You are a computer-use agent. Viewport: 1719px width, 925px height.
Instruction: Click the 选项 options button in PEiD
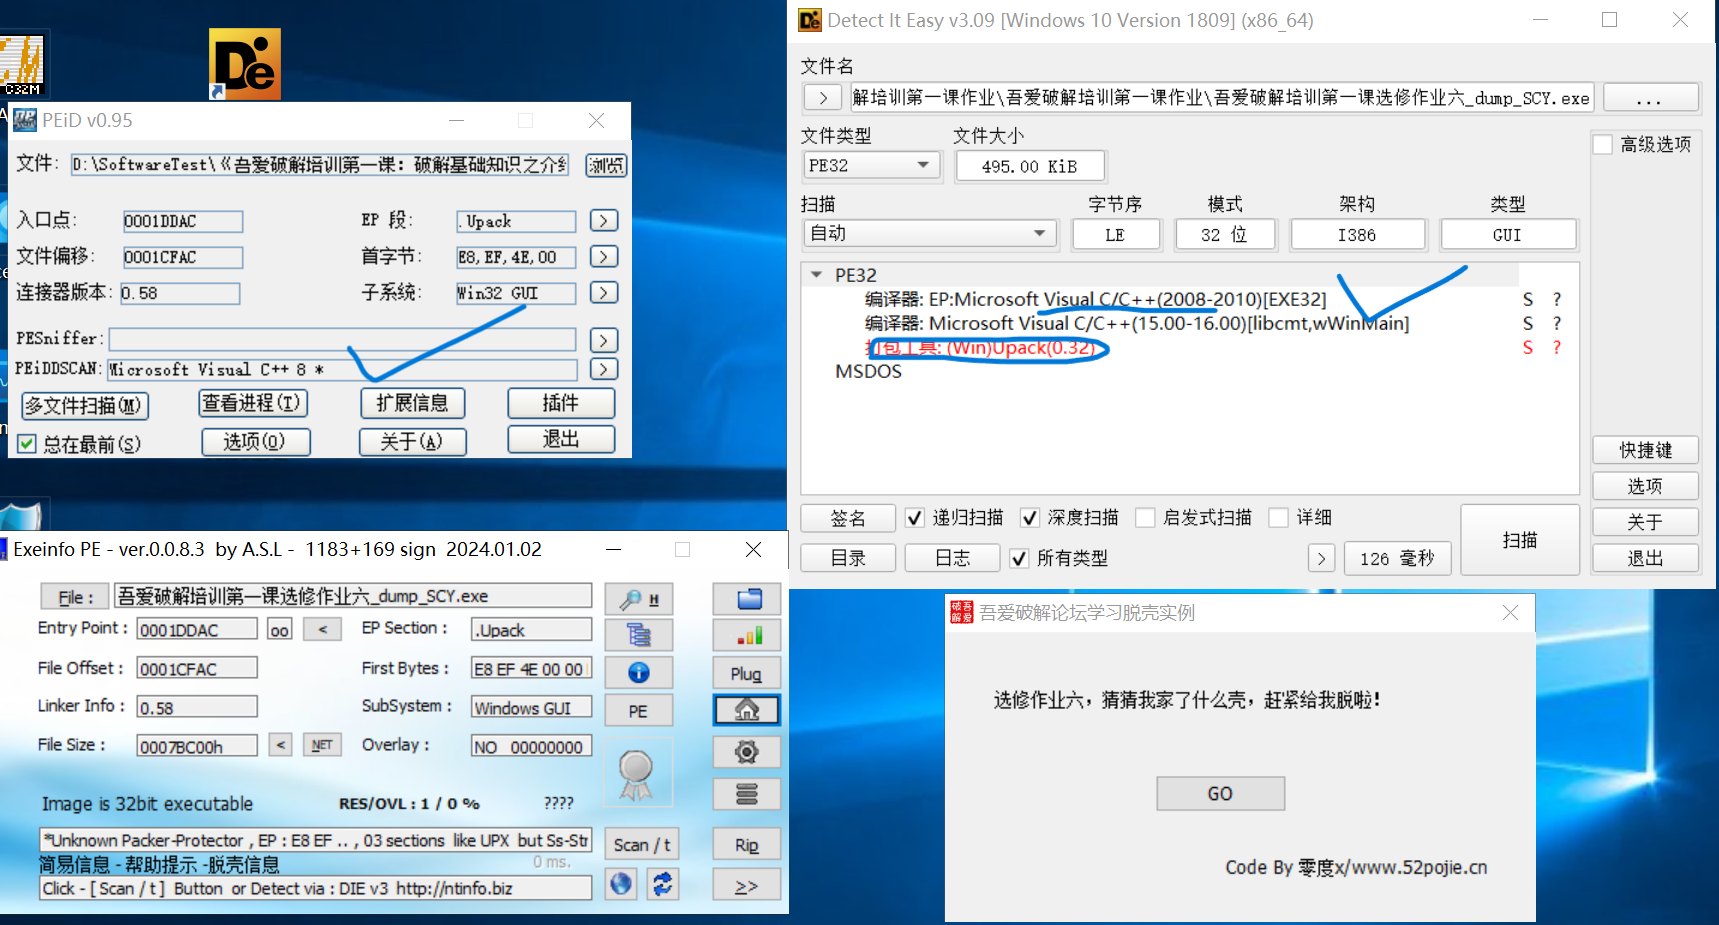point(255,442)
